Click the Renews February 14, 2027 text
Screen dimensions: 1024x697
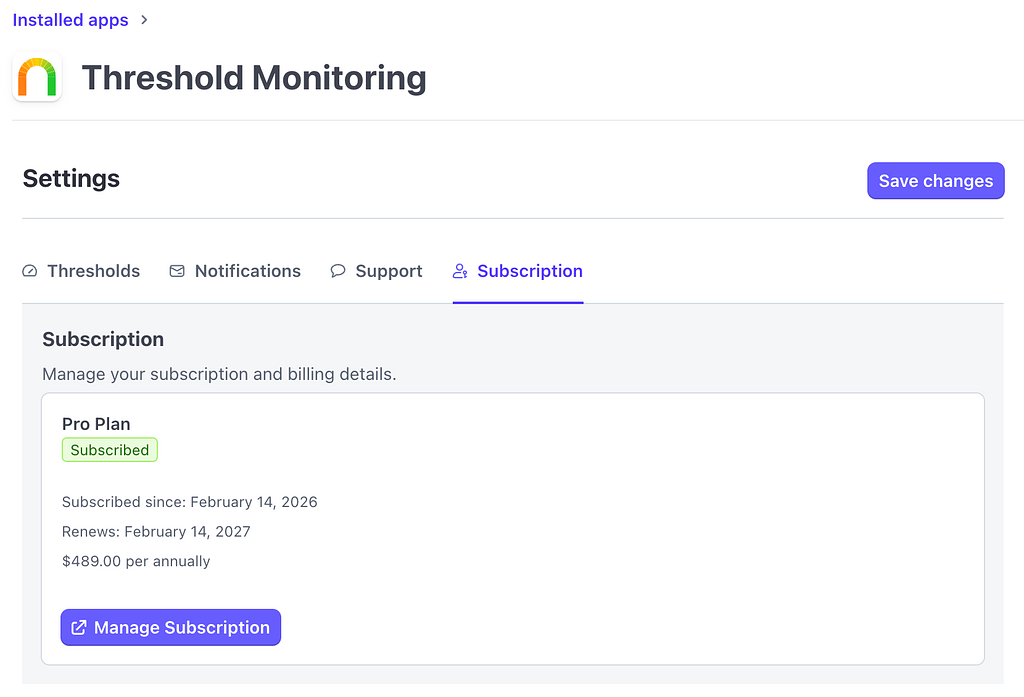pyautogui.click(x=156, y=532)
